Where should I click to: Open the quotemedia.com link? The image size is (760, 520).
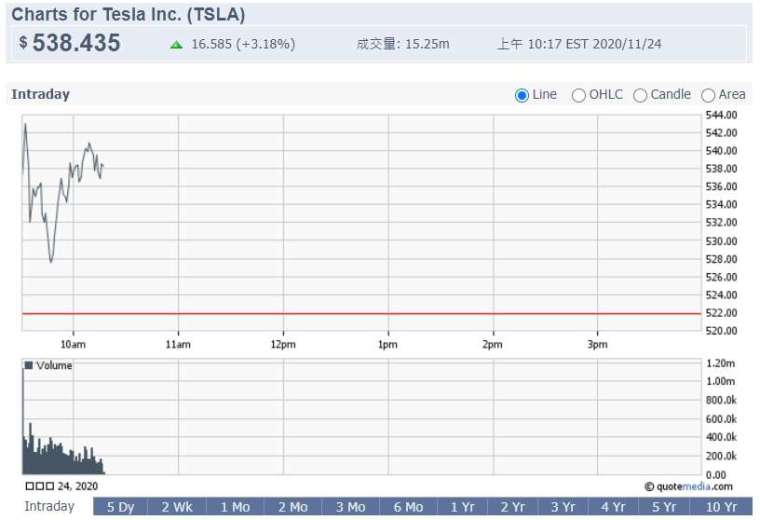(689, 486)
